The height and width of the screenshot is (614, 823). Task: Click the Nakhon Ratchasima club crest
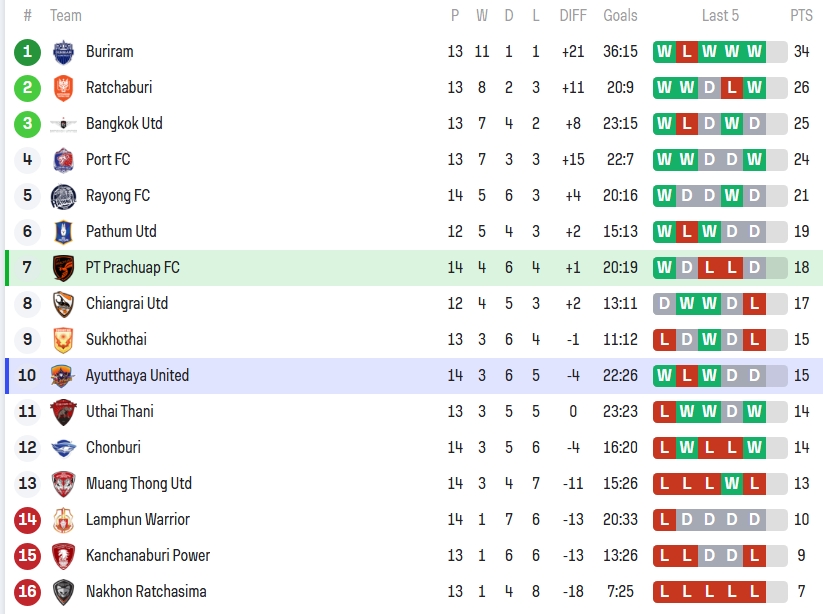point(63,592)
